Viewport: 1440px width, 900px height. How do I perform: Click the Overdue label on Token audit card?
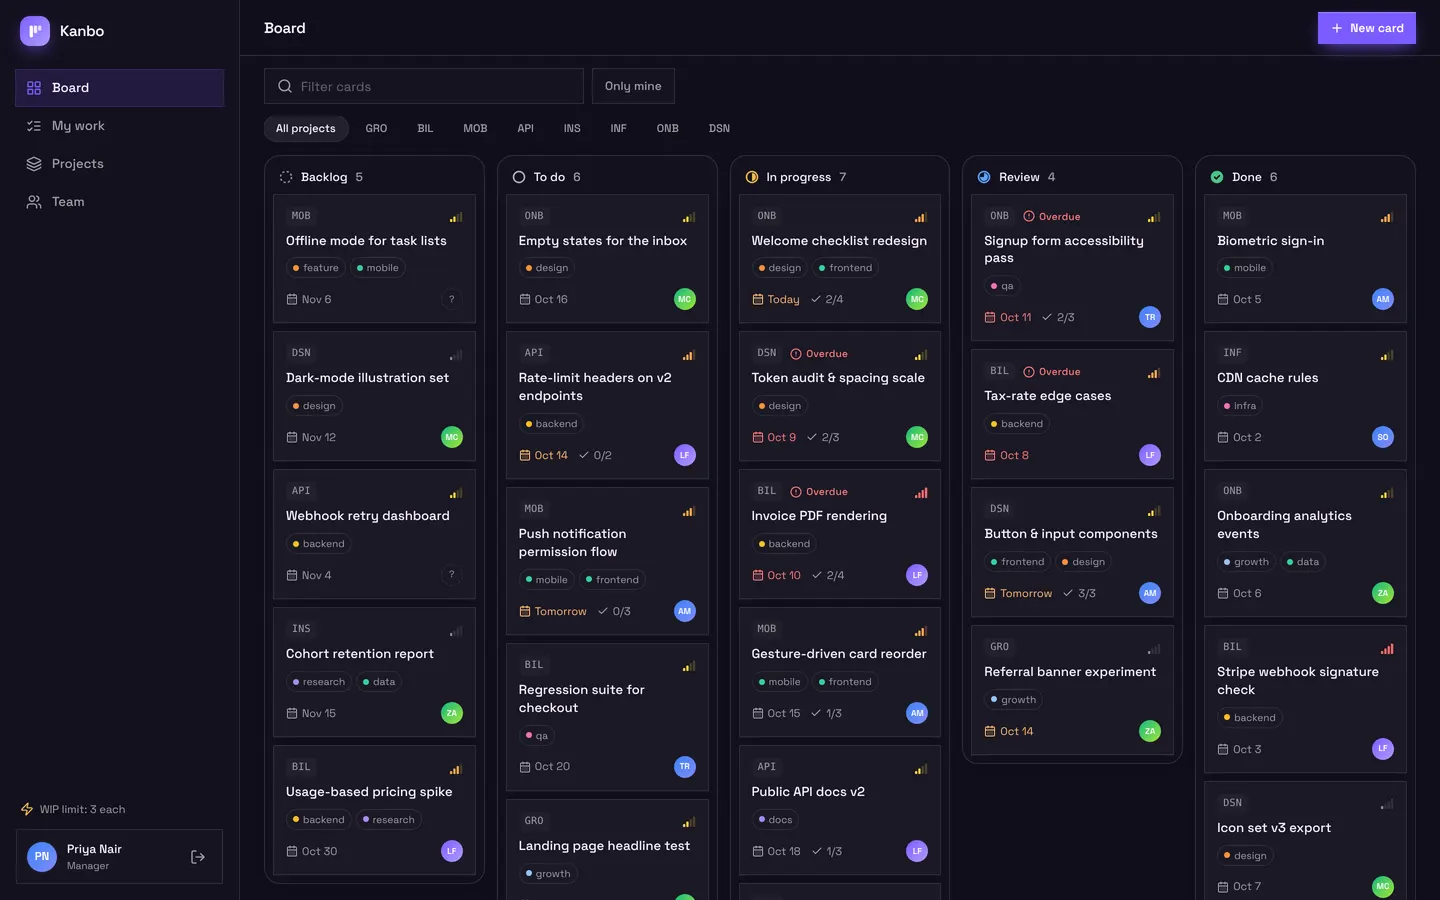pos(819,353)
